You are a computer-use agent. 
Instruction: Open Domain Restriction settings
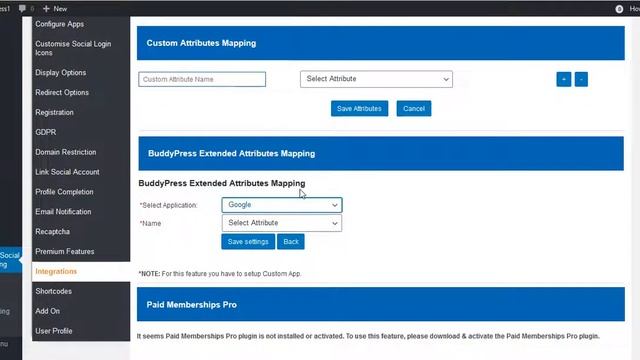click(66, 152)
